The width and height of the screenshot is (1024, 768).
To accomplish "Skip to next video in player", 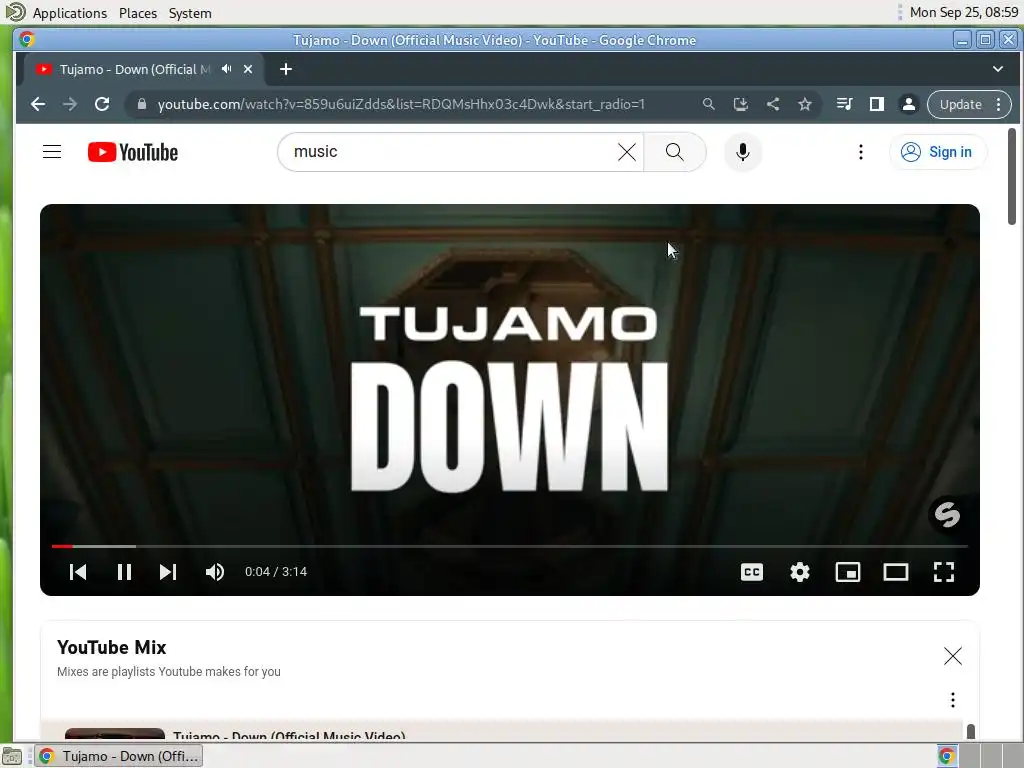I will [x=168, y=572].
